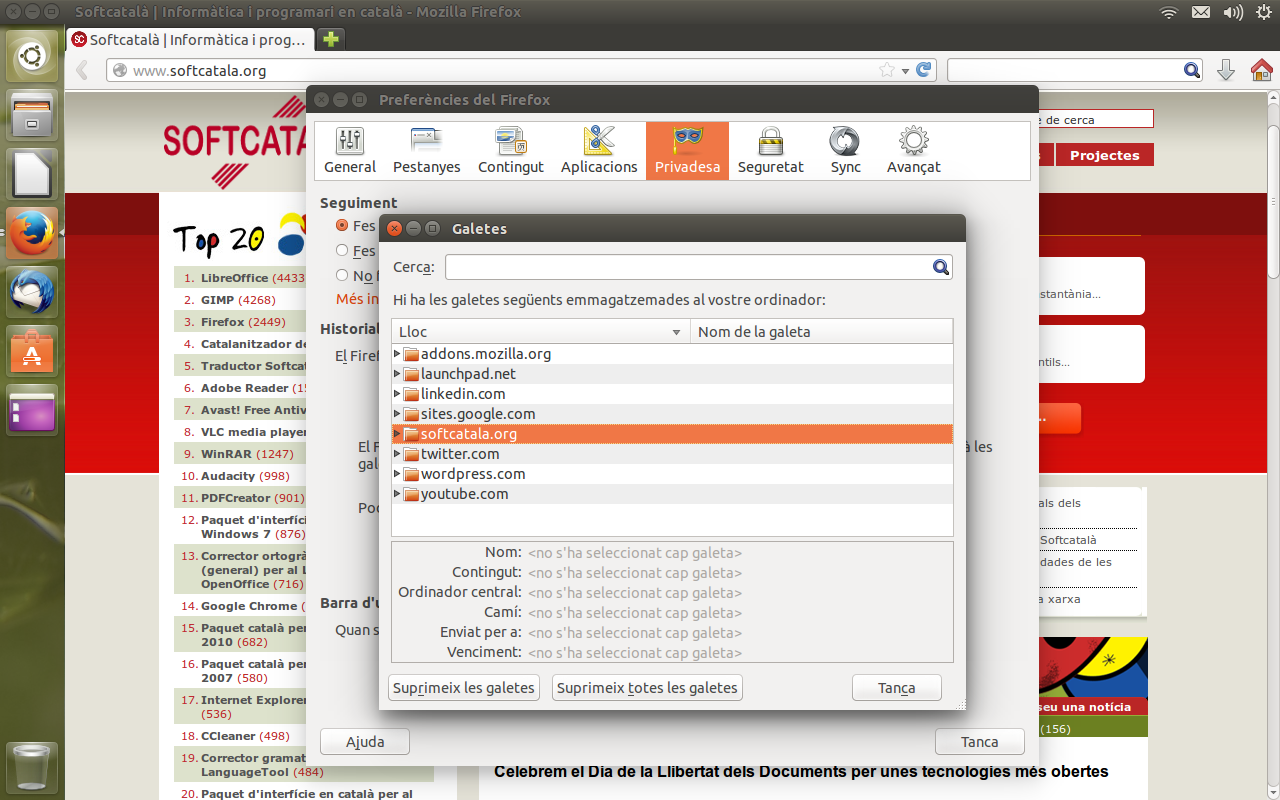Sort by the Lloc column header
This screenshot has height=800, width=1280.
coord(540,331)
